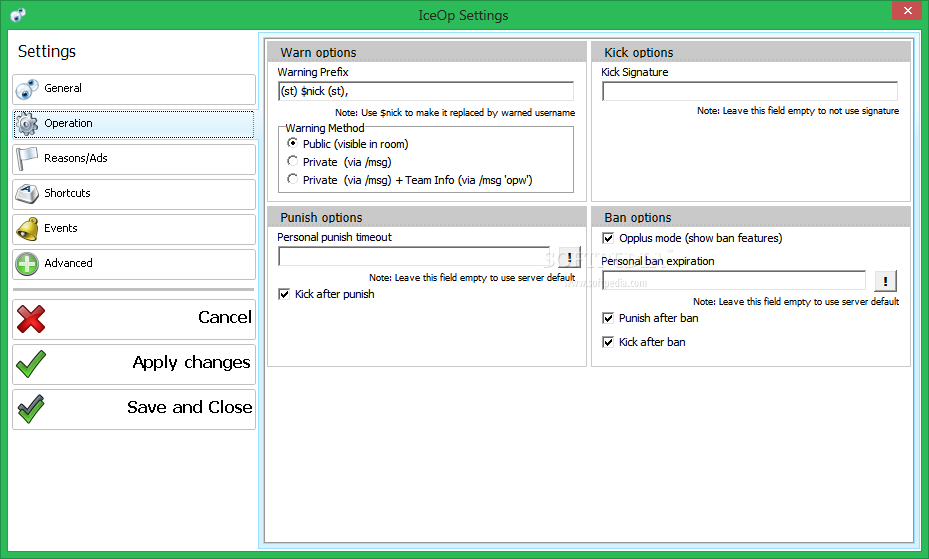Open the General settings tab
Image resolution: width=929 pixels, height=559 pixels.
(x=134, y=89)
